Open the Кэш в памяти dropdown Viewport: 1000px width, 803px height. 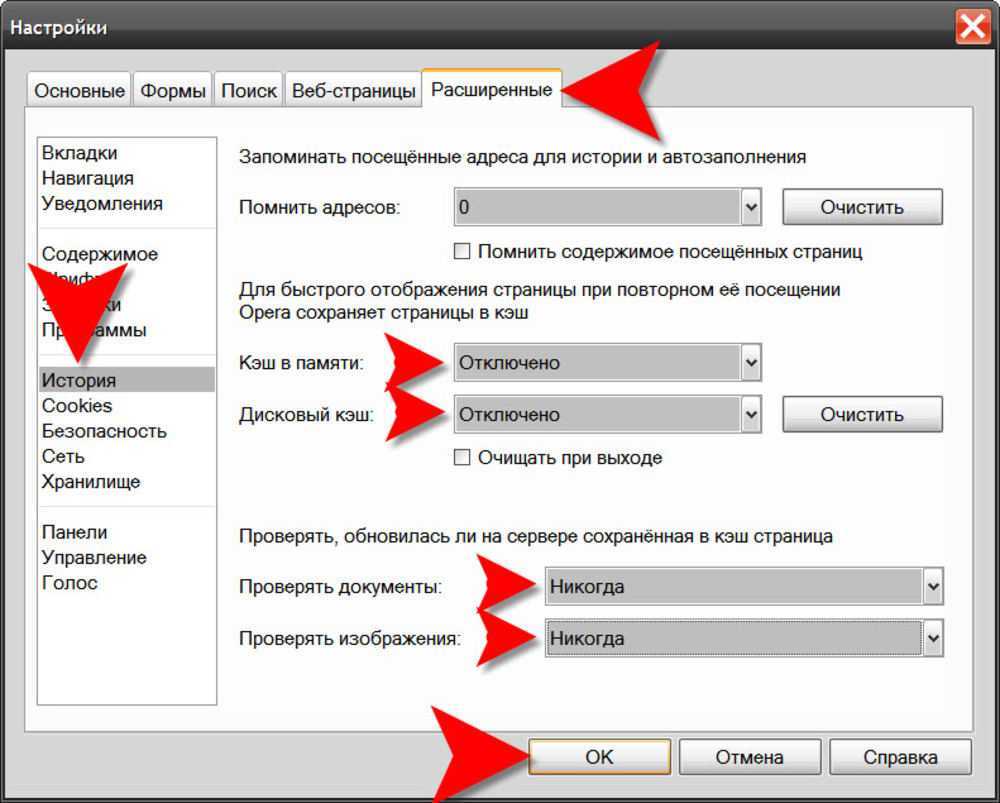(x=608, y=362)
